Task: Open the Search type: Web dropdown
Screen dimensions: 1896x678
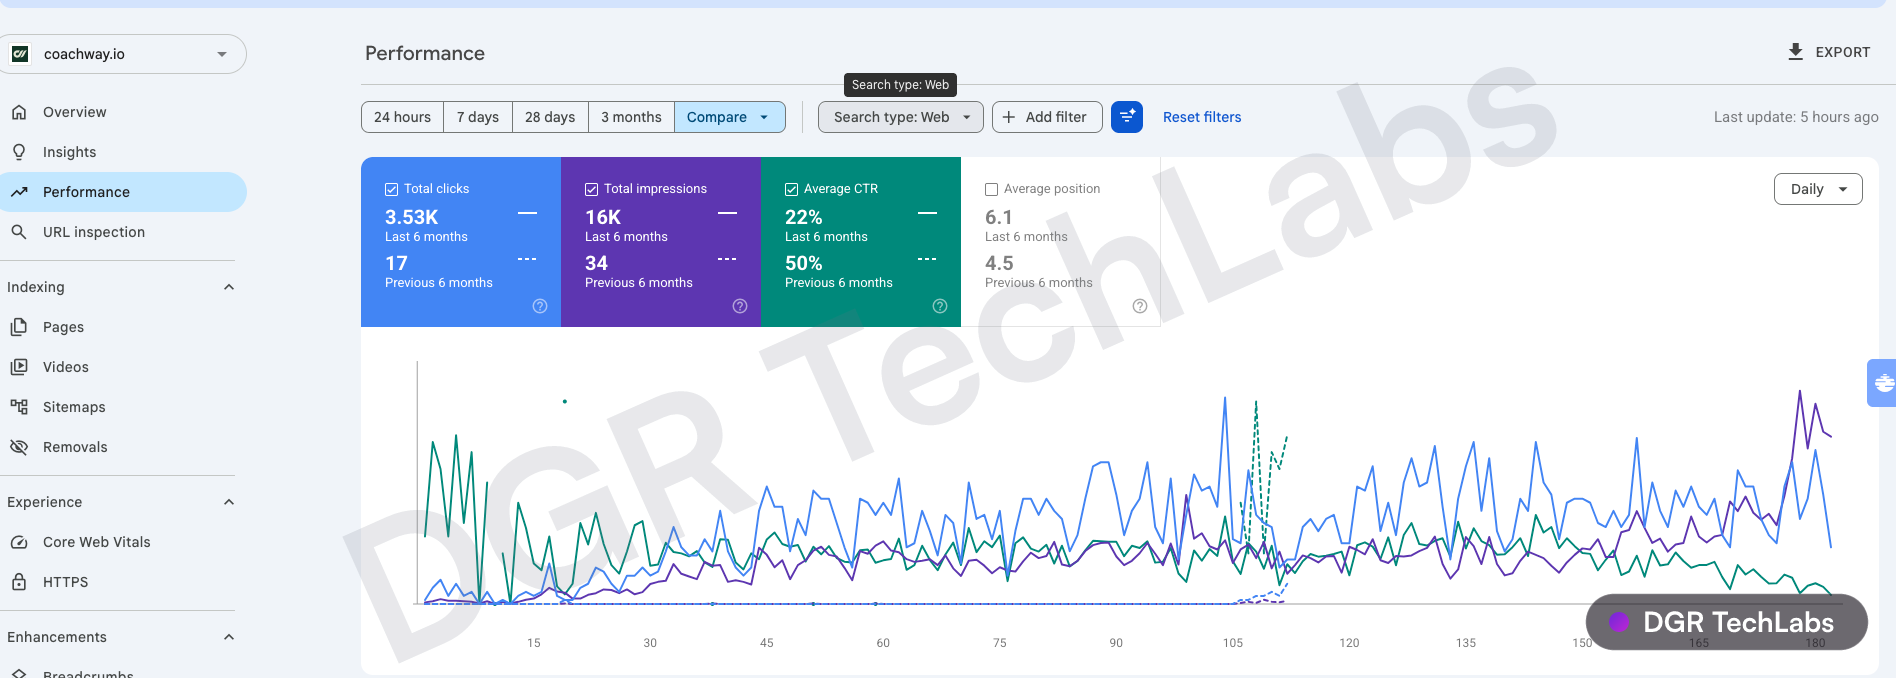Action: 901,117
